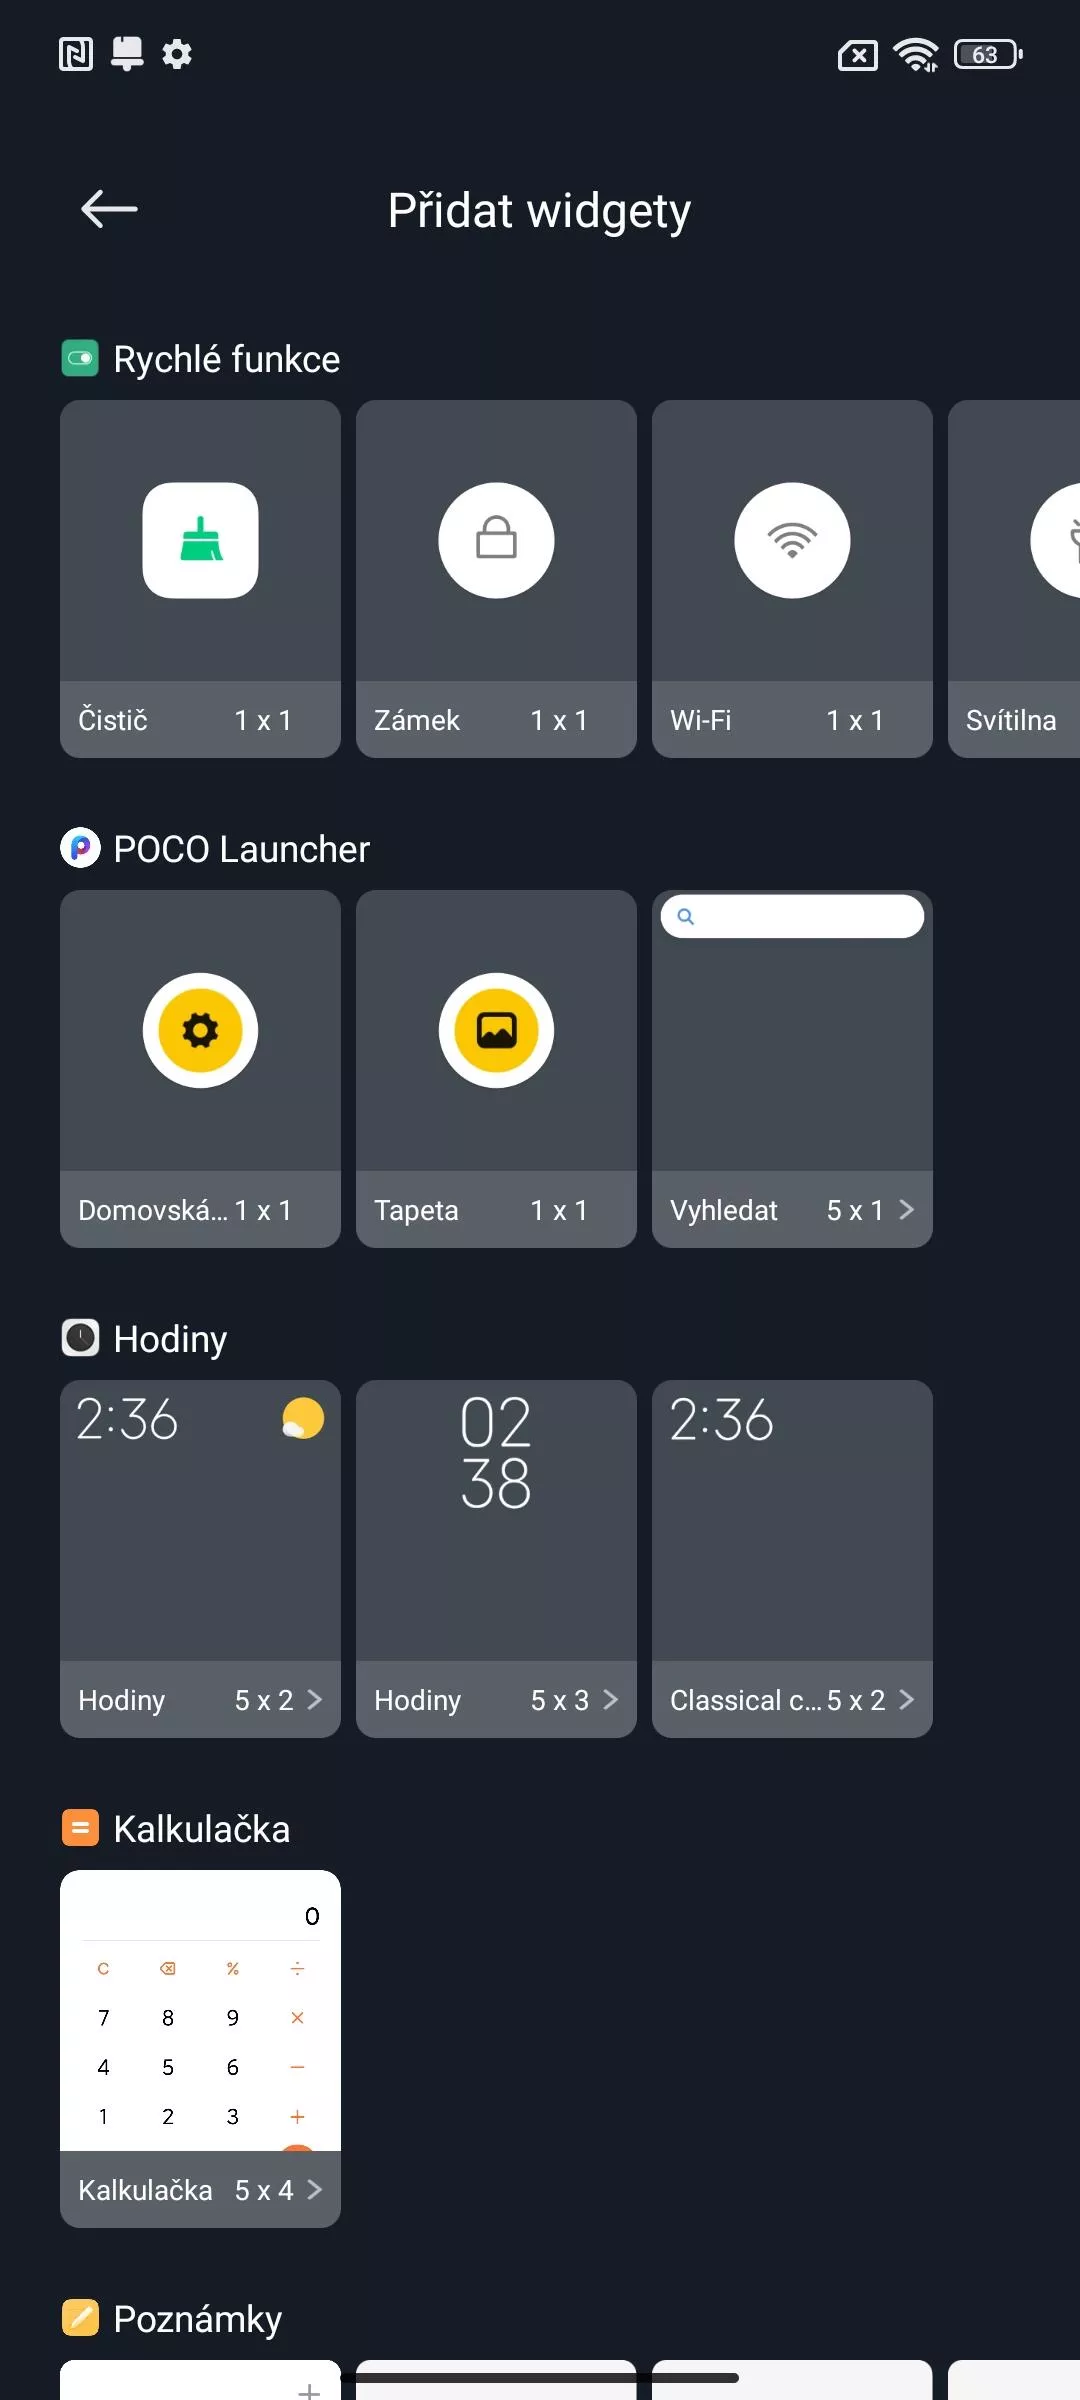Go back using the arrow icon
This screenshot has height=2400, width=1080.
click(x=109, y=209)
